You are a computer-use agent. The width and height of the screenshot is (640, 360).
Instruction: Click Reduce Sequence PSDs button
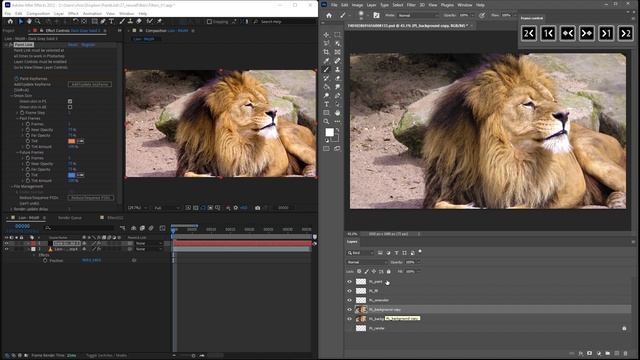(91, 198)
